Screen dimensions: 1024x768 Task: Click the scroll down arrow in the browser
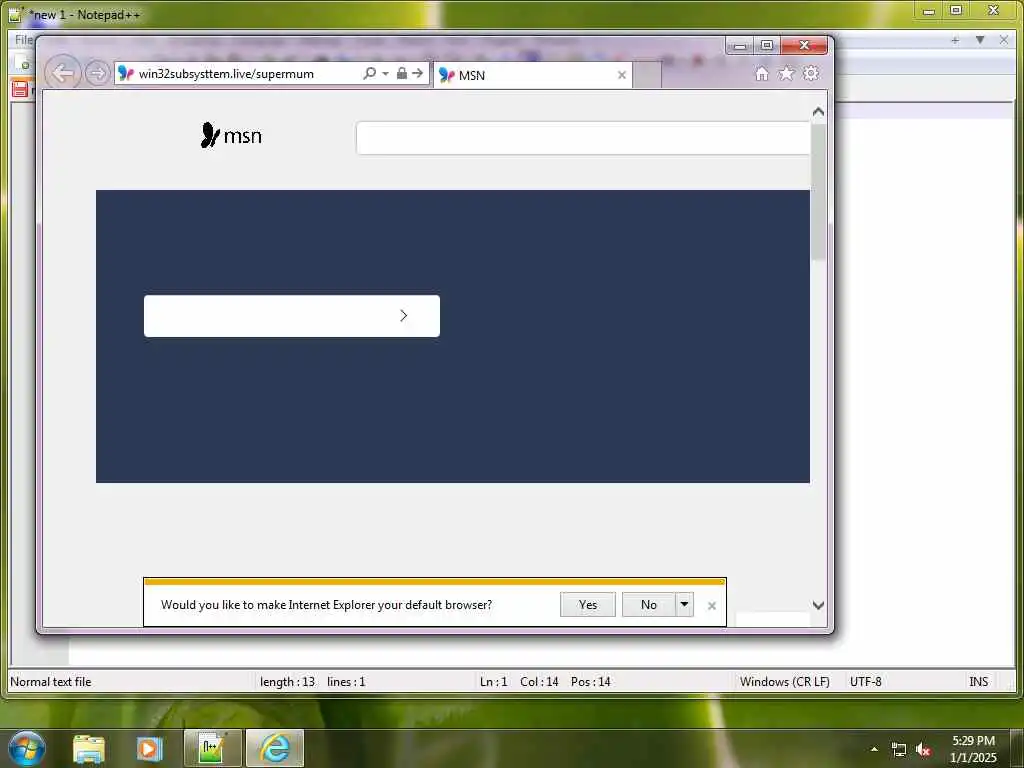point(818,605)
